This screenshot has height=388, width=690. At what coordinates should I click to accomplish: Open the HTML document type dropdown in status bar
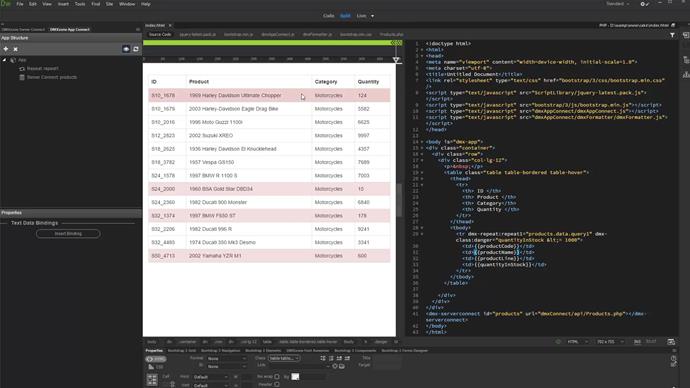[577, 342]
